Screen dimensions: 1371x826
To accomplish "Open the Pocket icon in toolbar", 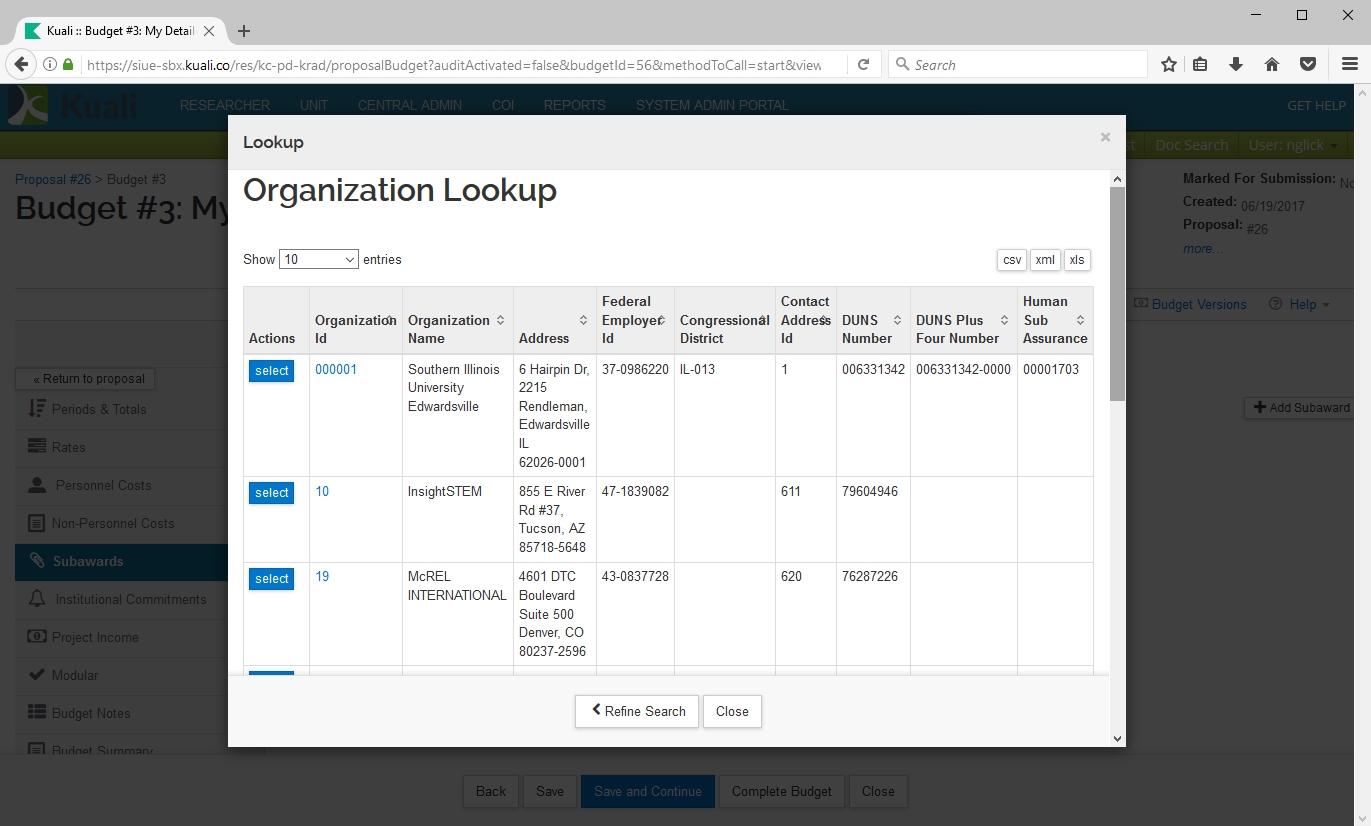I will (1307, 65).
